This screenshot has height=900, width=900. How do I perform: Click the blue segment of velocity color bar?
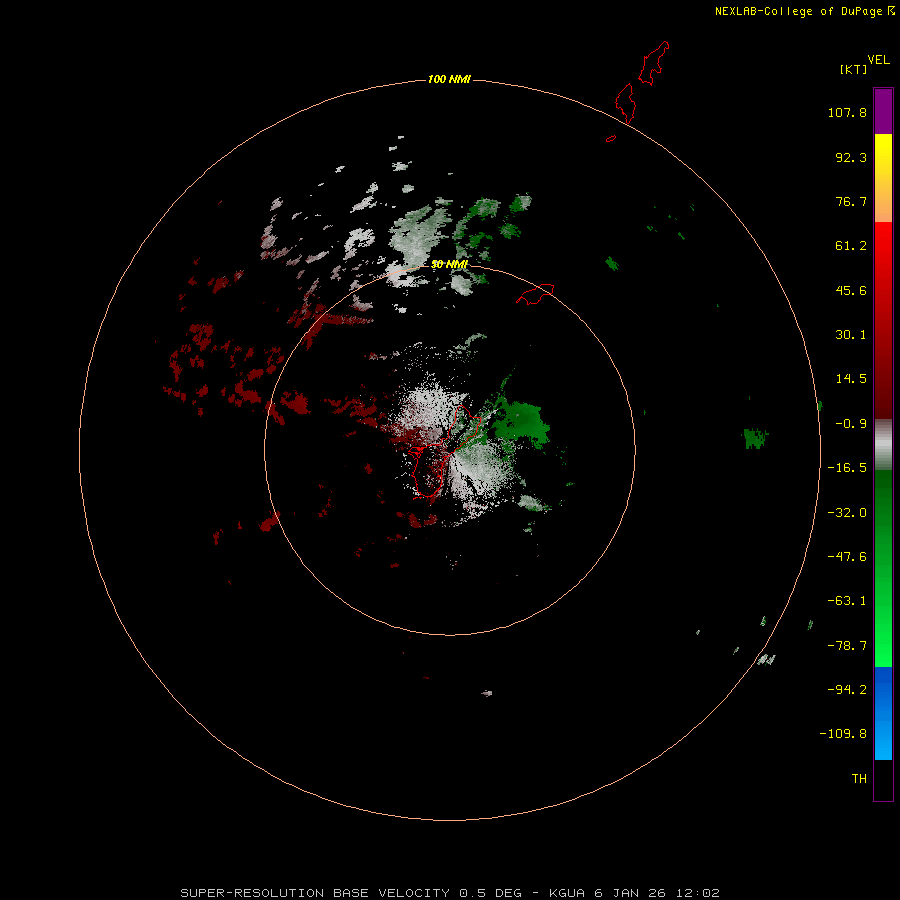pyautogui.click(x=883, y=713)
